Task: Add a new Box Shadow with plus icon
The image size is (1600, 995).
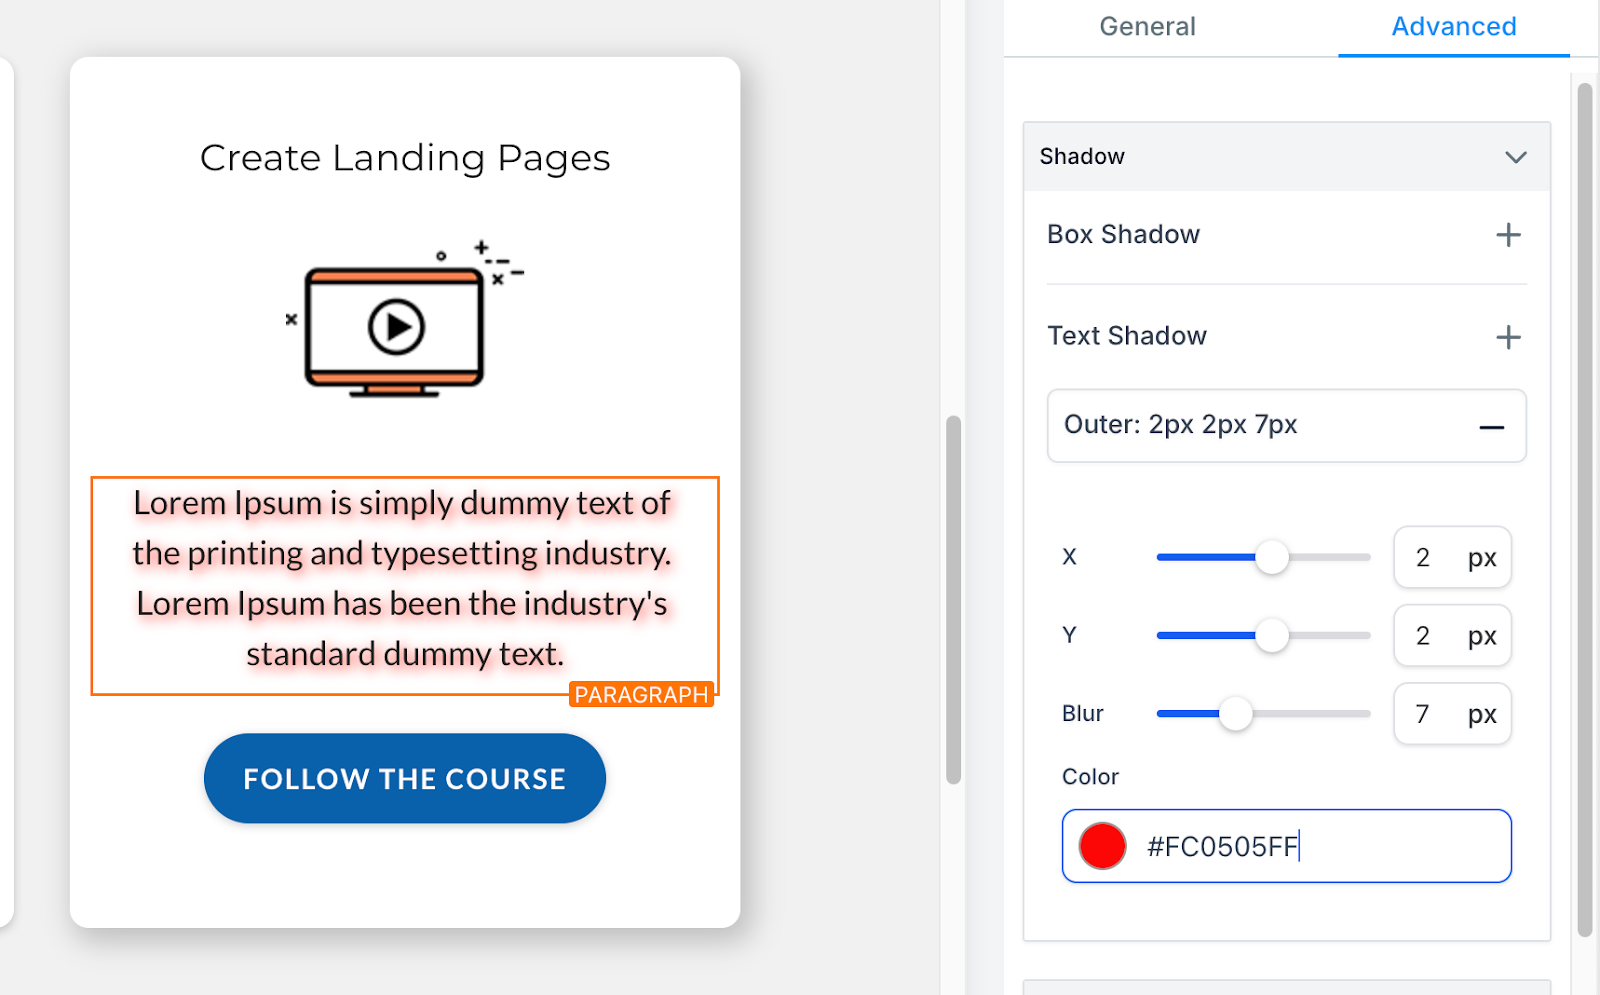Action: 1508,235
